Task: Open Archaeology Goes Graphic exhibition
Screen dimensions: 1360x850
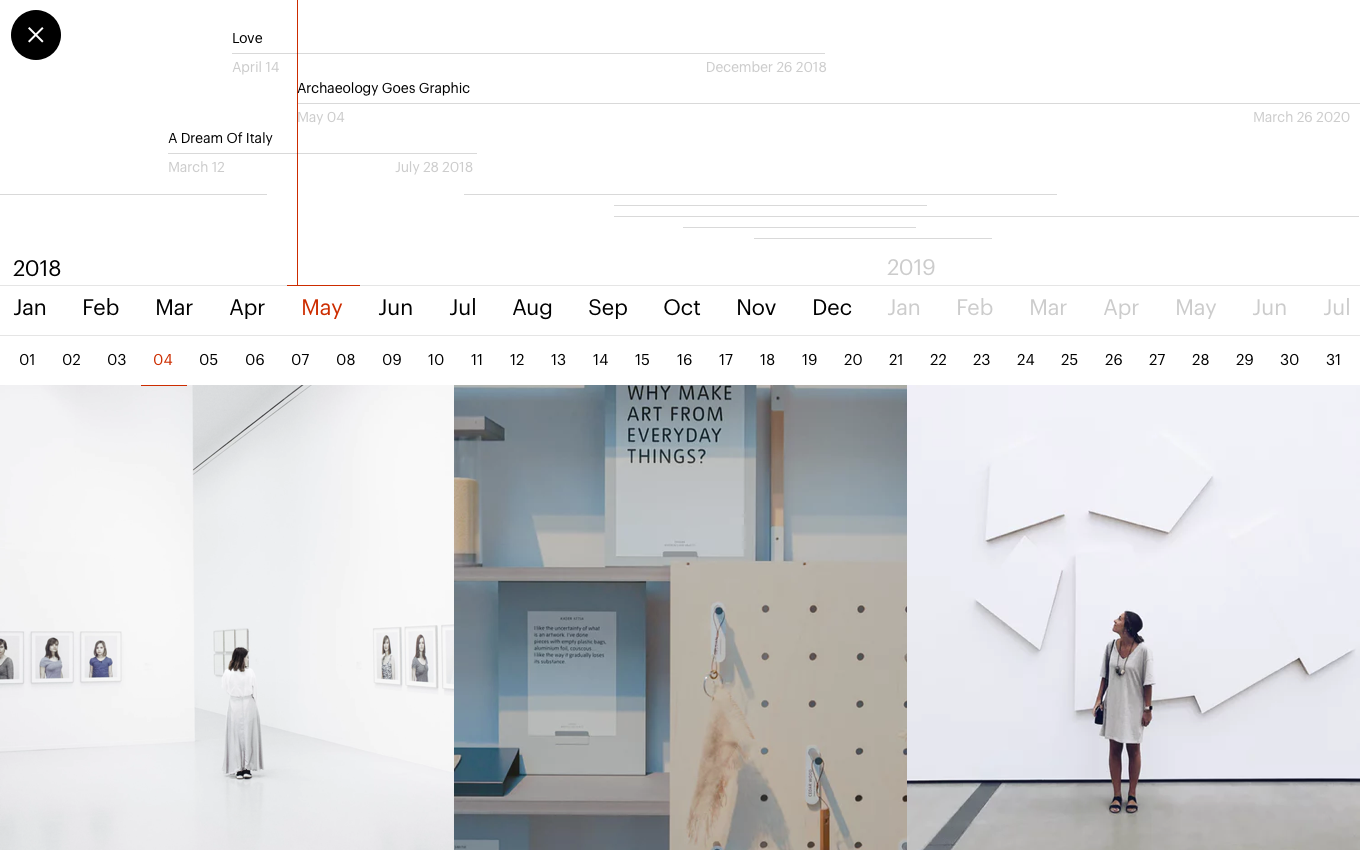Action: 383,88
